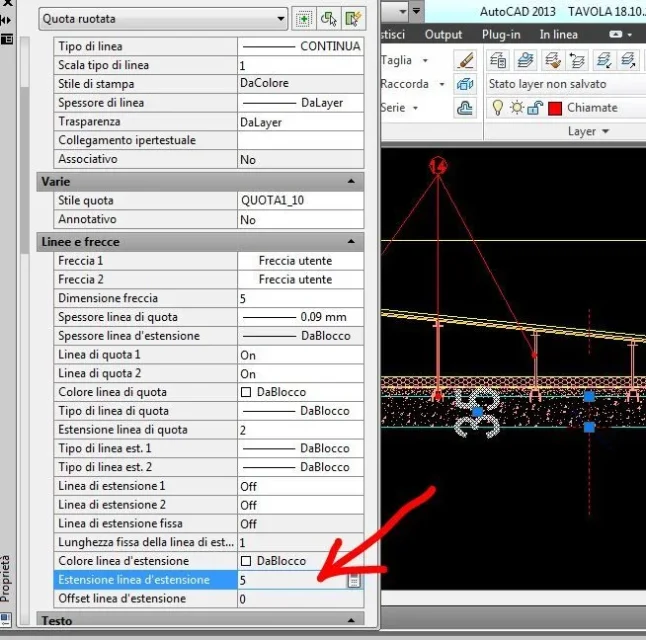Open the quick access toolbar customize arrow

pyautogui.click(x=417, y=11)
